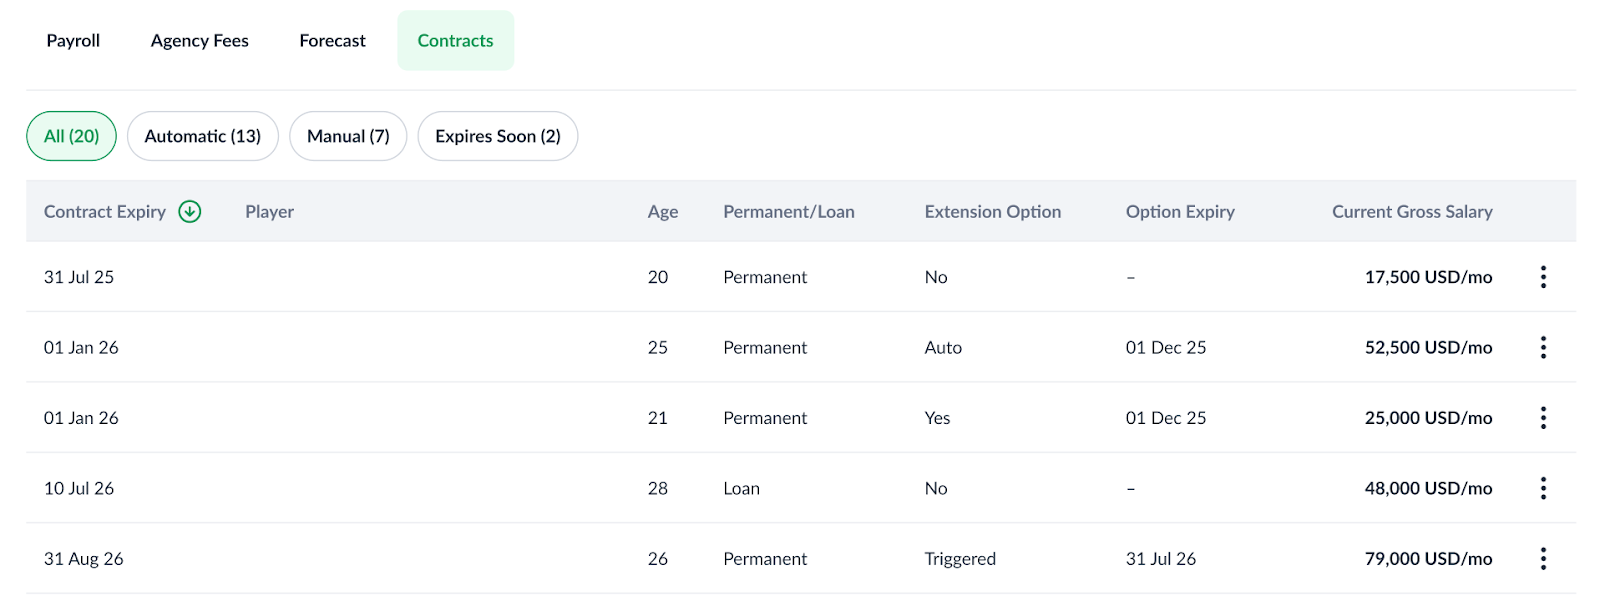Select the Contracts tab

[x=455, y=41]
